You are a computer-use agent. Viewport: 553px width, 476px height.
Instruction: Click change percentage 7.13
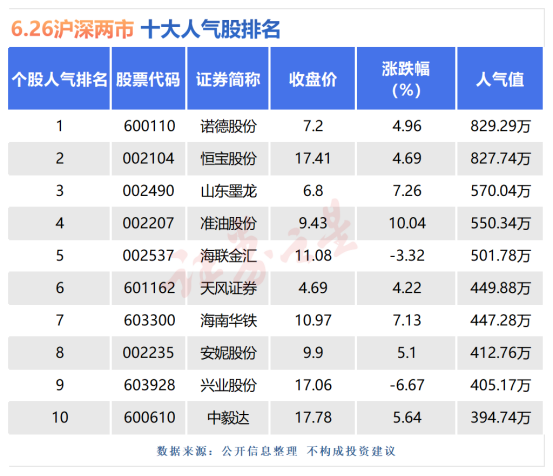point(407,321)
